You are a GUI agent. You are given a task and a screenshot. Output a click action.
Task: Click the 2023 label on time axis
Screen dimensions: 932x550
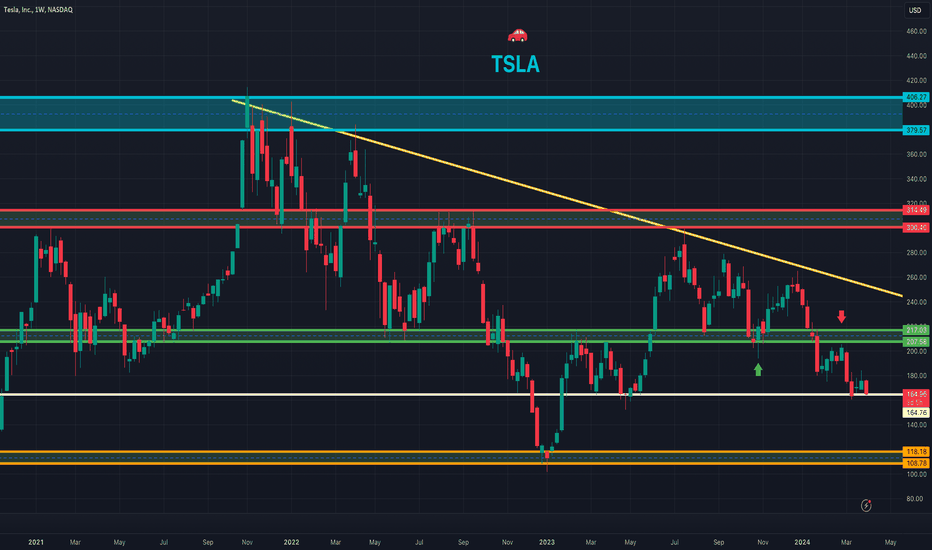tap(546, 542)
